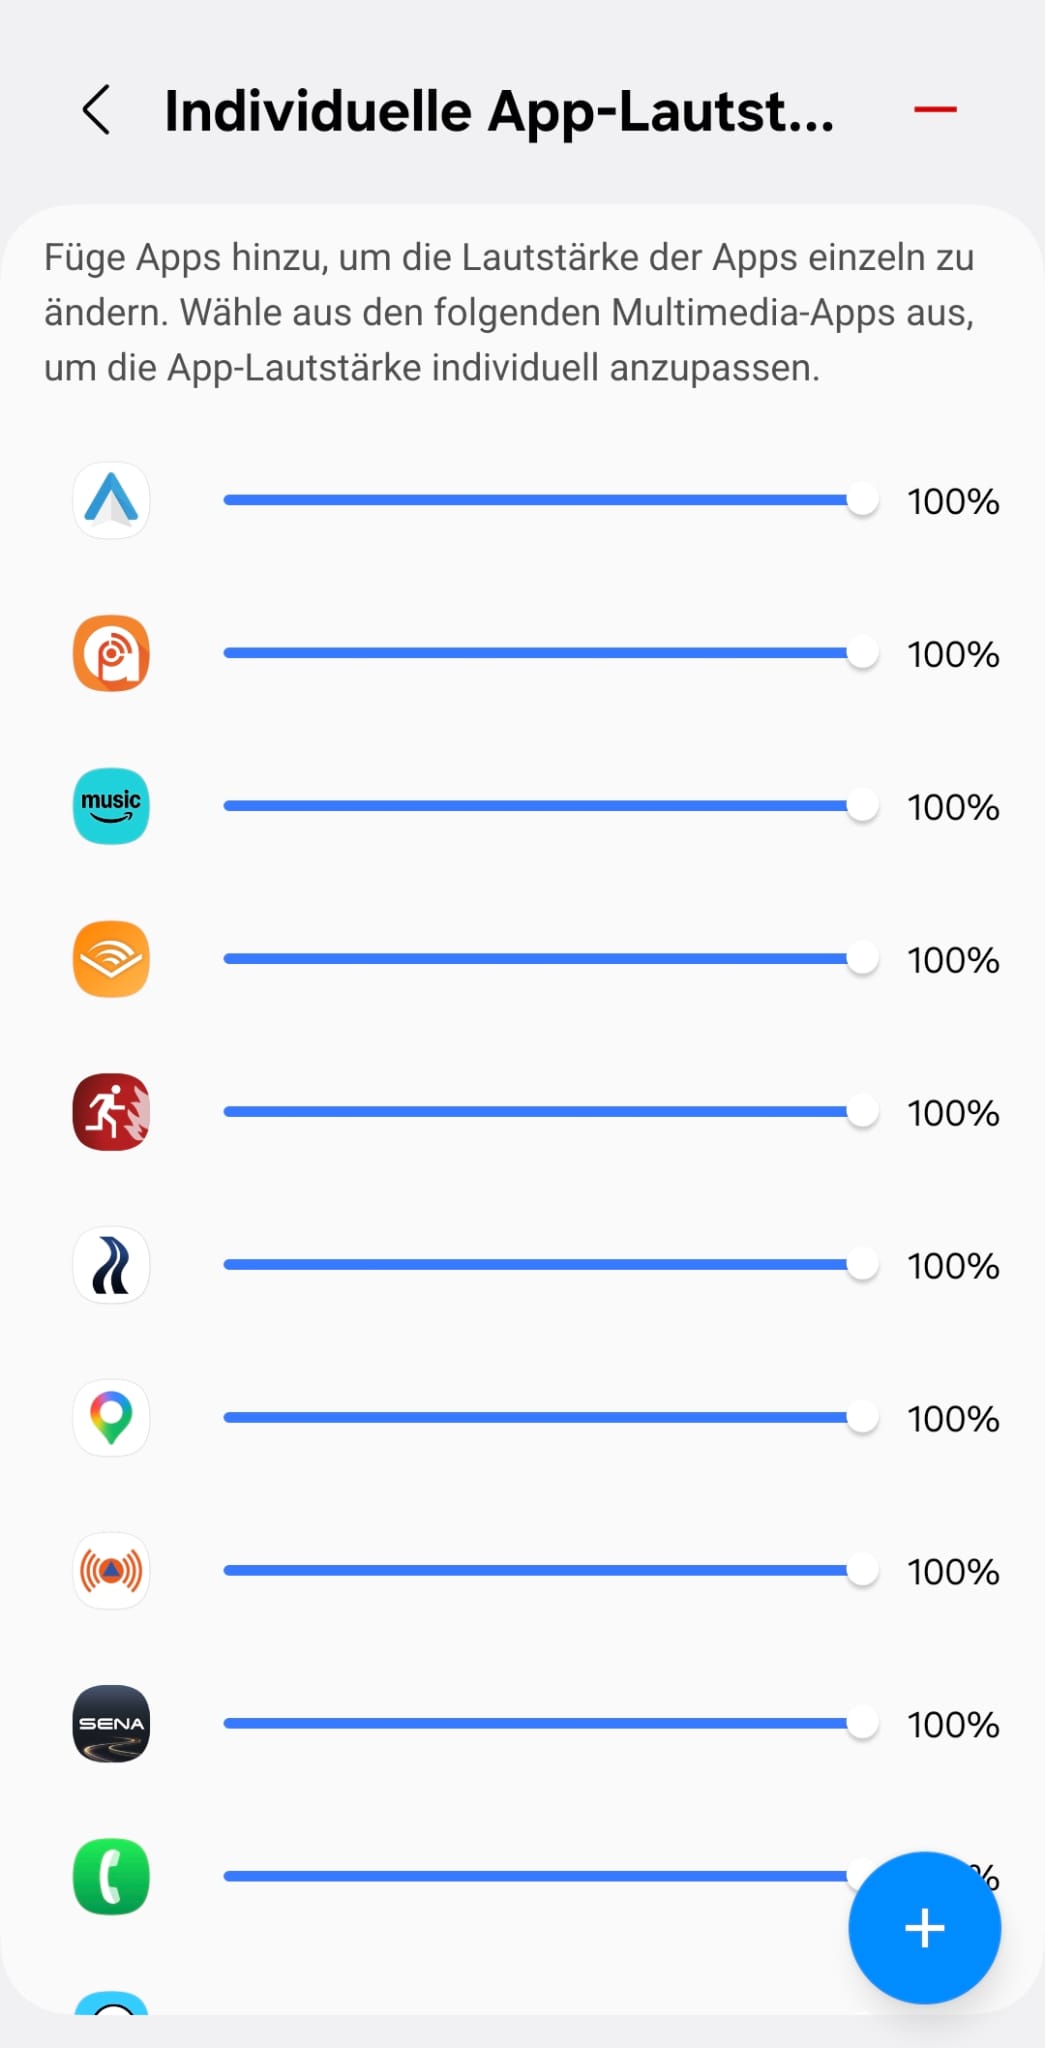The height and width of the screenshot is (2048, 1045).
Task: Tap the red minus remove button
Action: point(935,109)
